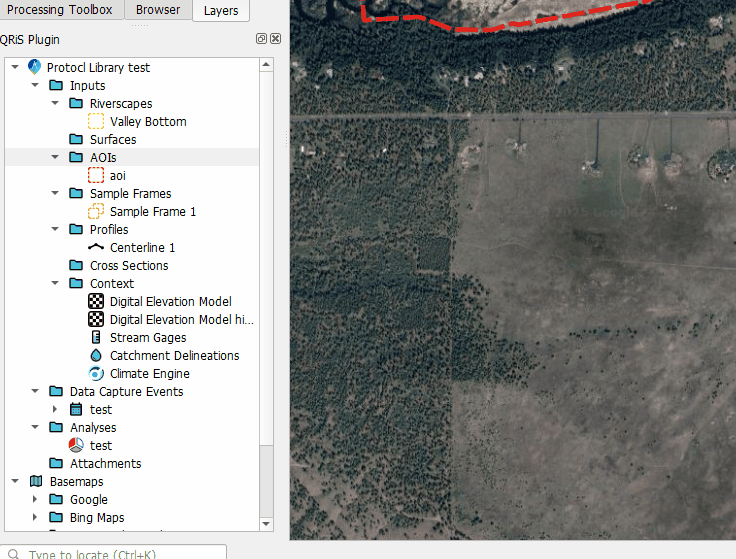Collapse the Data Capture Events folder
736x559 pixels.
tap(35, 391)
